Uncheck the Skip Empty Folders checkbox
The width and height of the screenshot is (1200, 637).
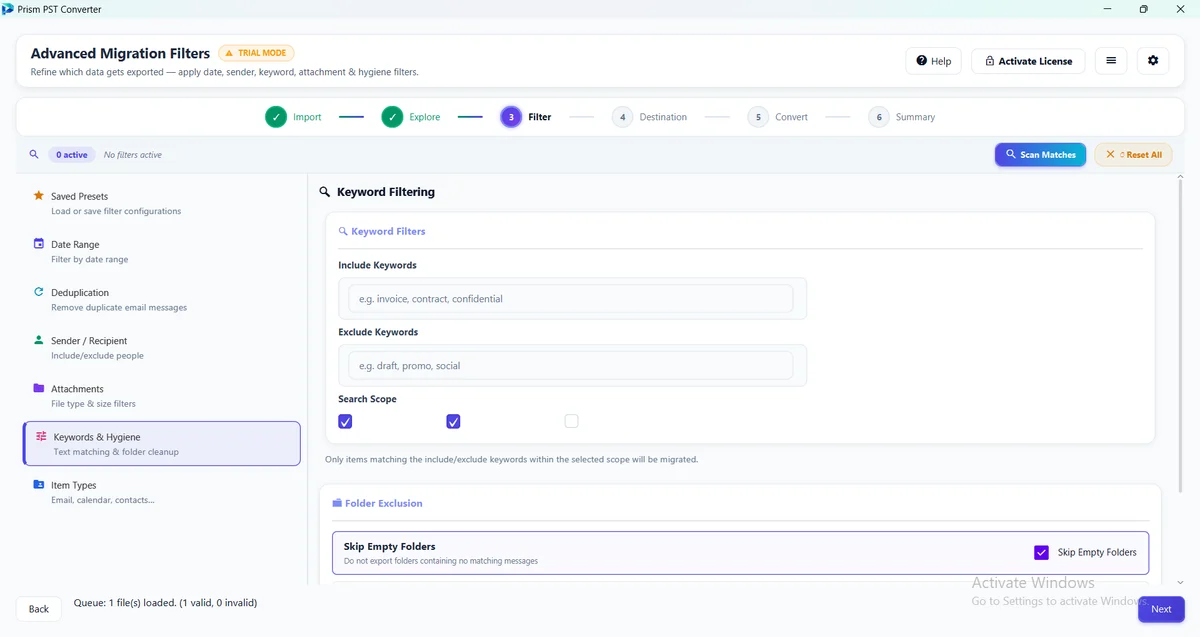click(x=1041, y=552)
